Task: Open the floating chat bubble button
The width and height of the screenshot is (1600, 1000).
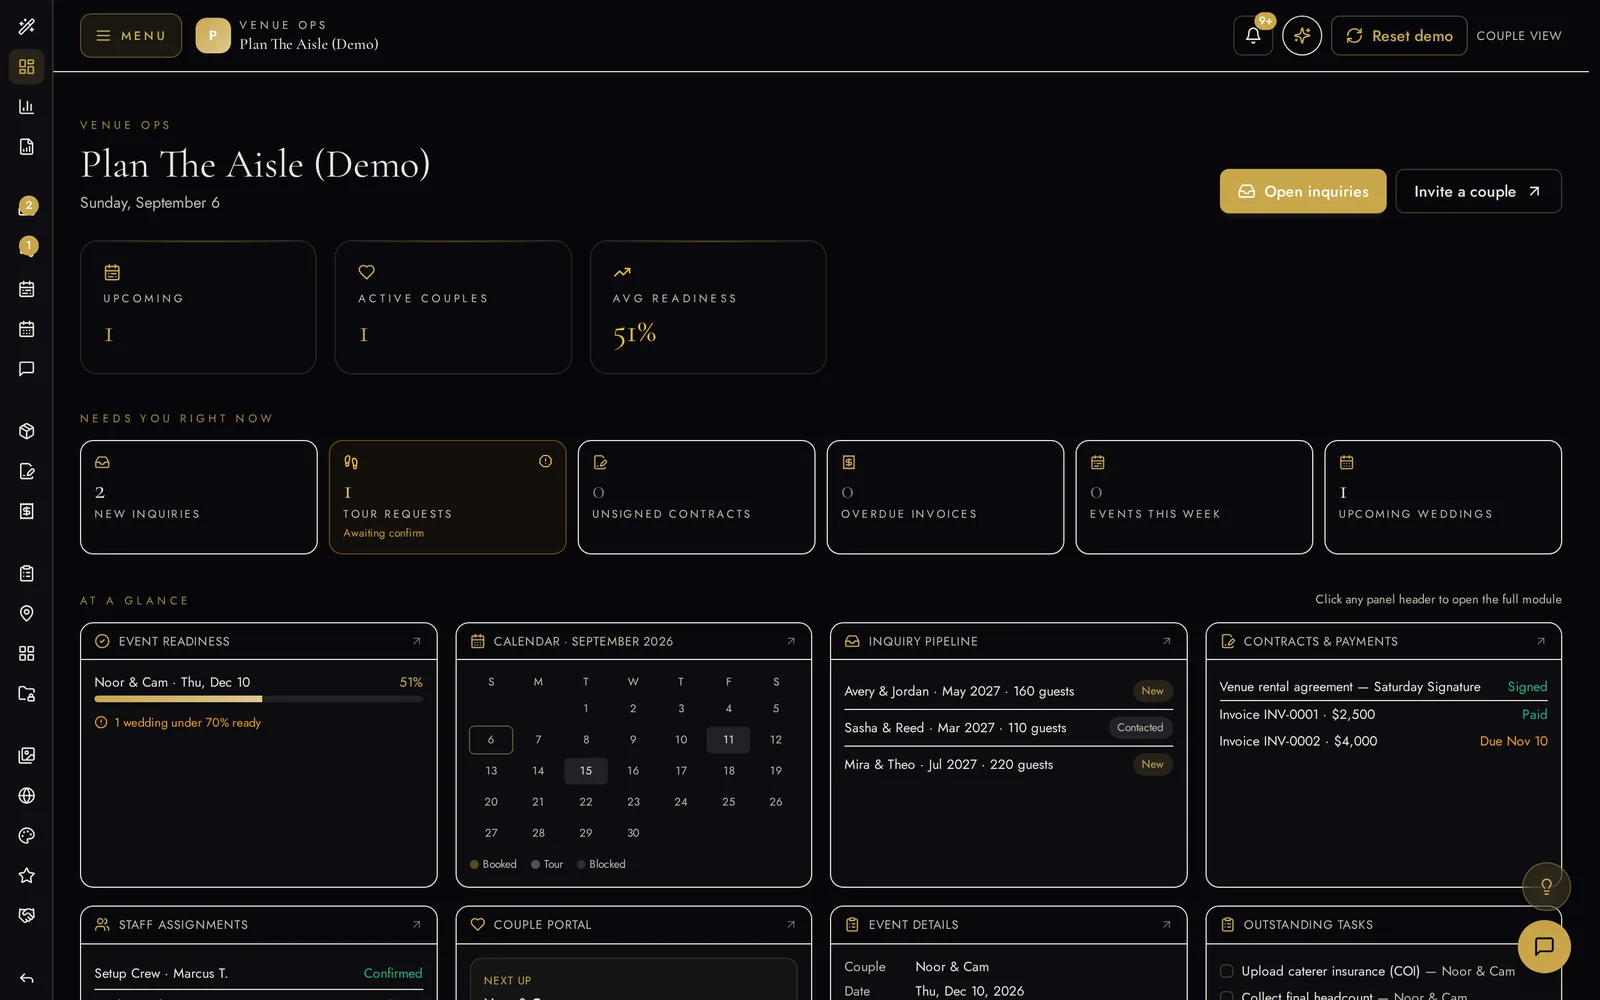Action: 1544,946
